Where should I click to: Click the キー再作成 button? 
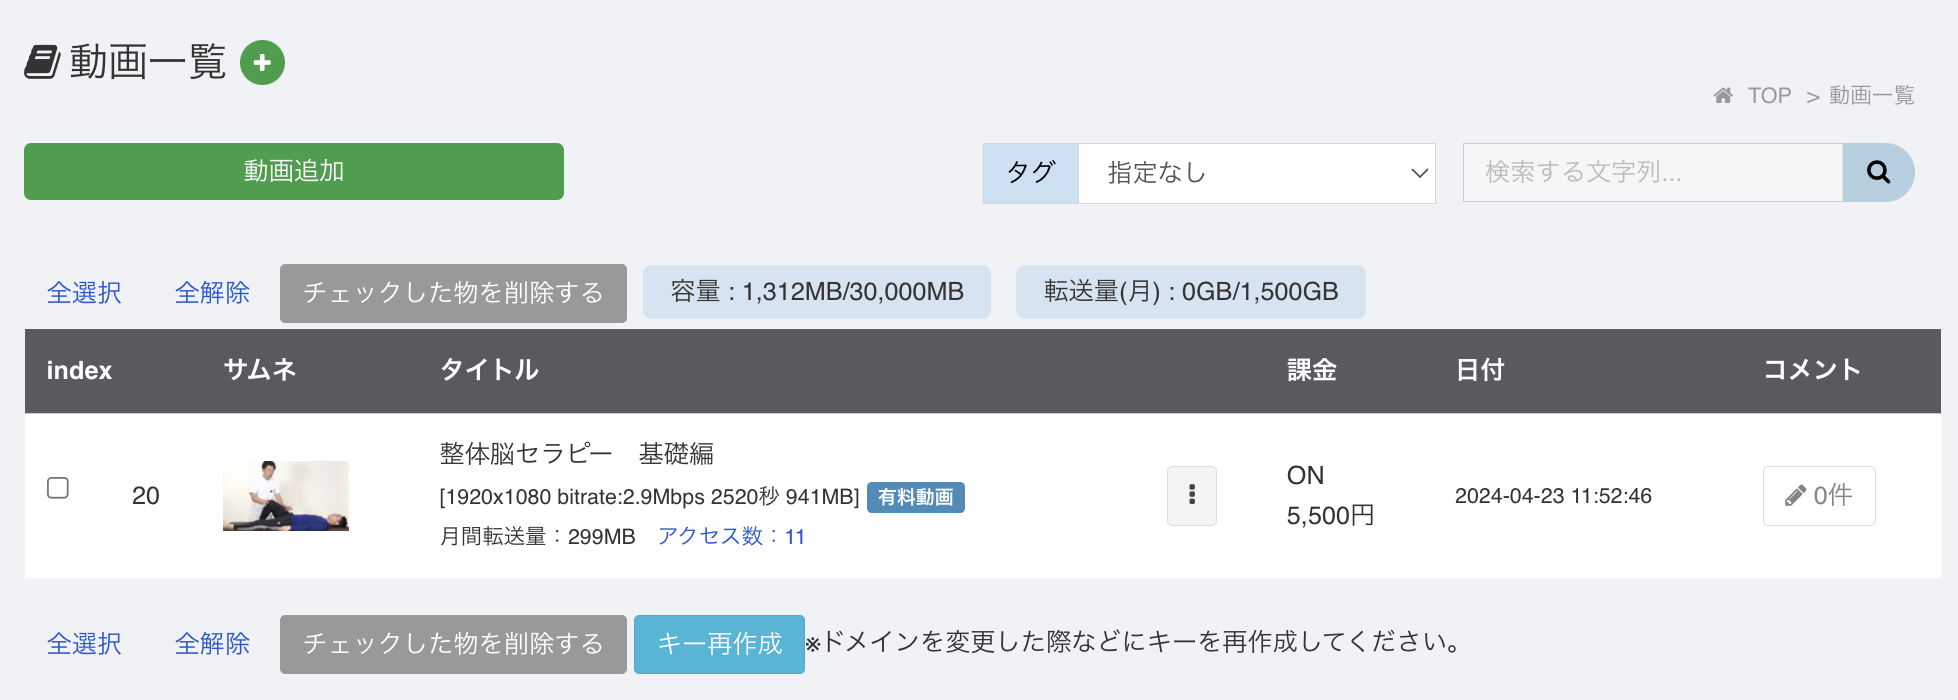pos(719,644)
